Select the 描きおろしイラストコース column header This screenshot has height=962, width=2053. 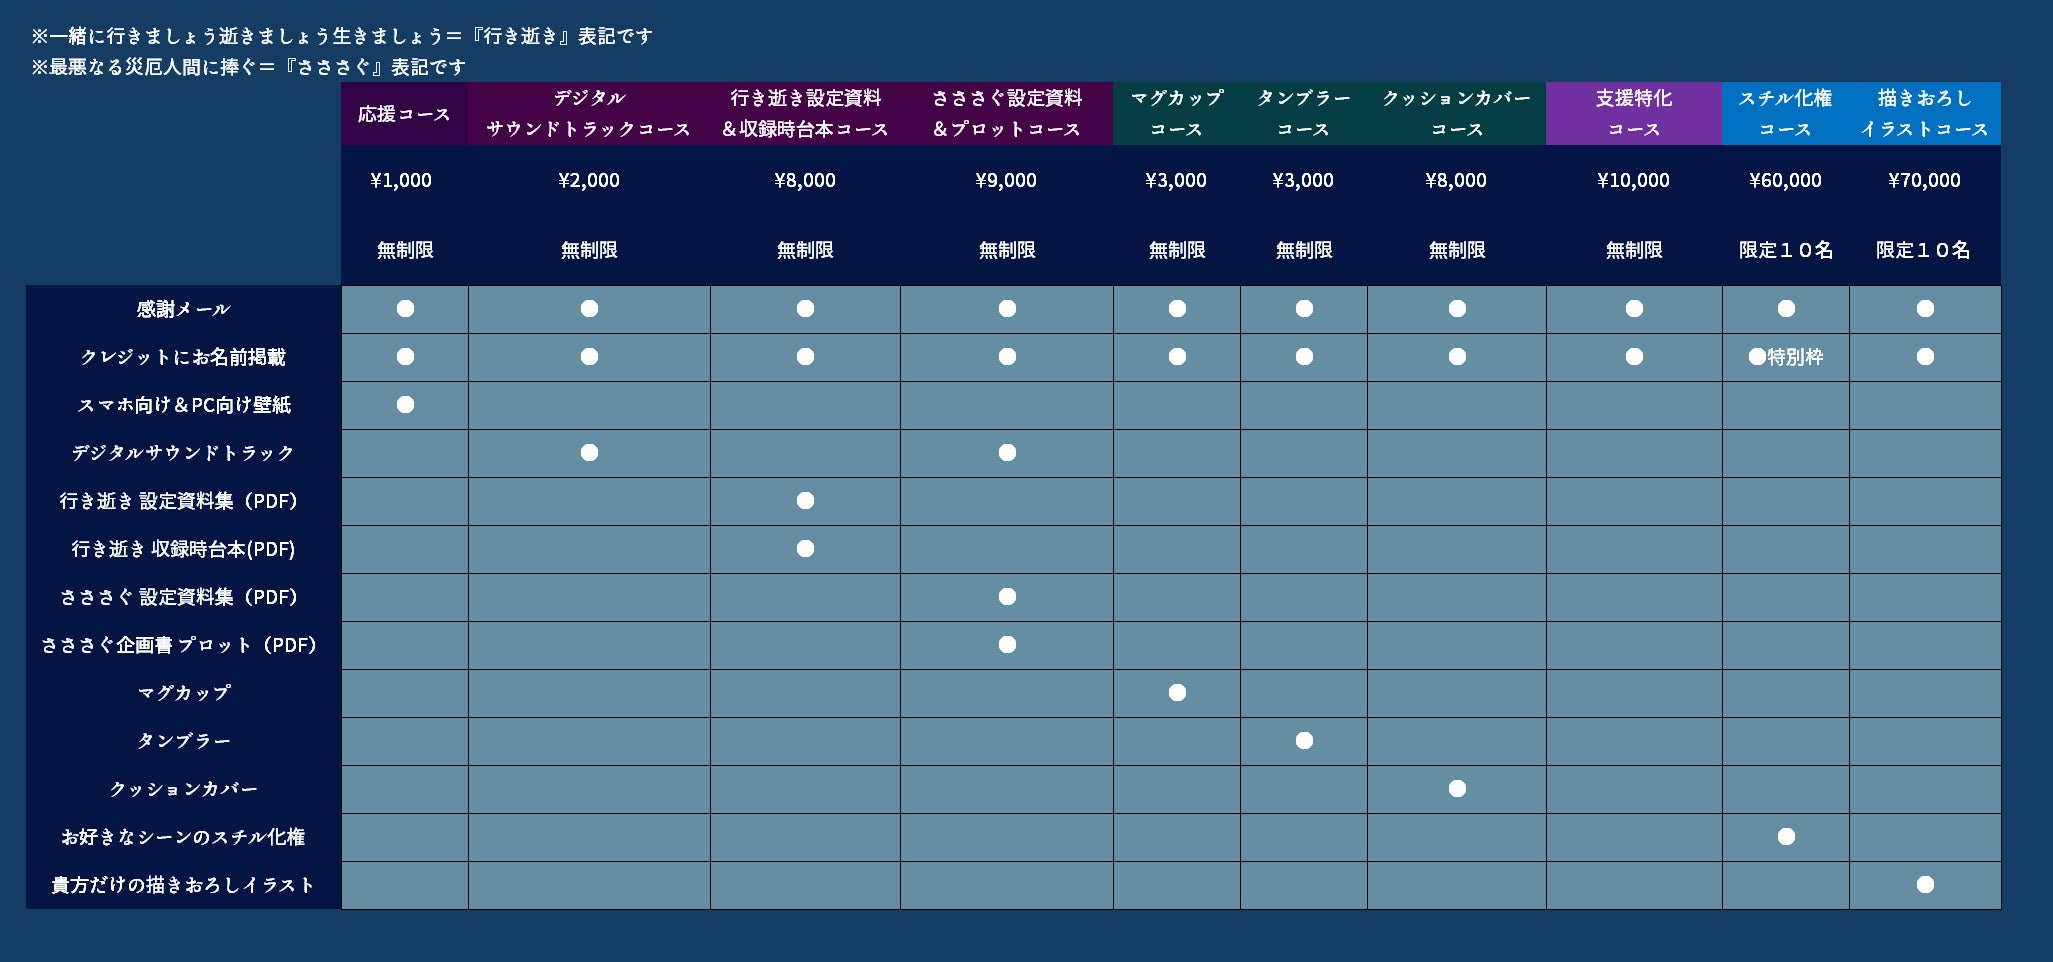pyautogui.click(x=1924, y=114)
